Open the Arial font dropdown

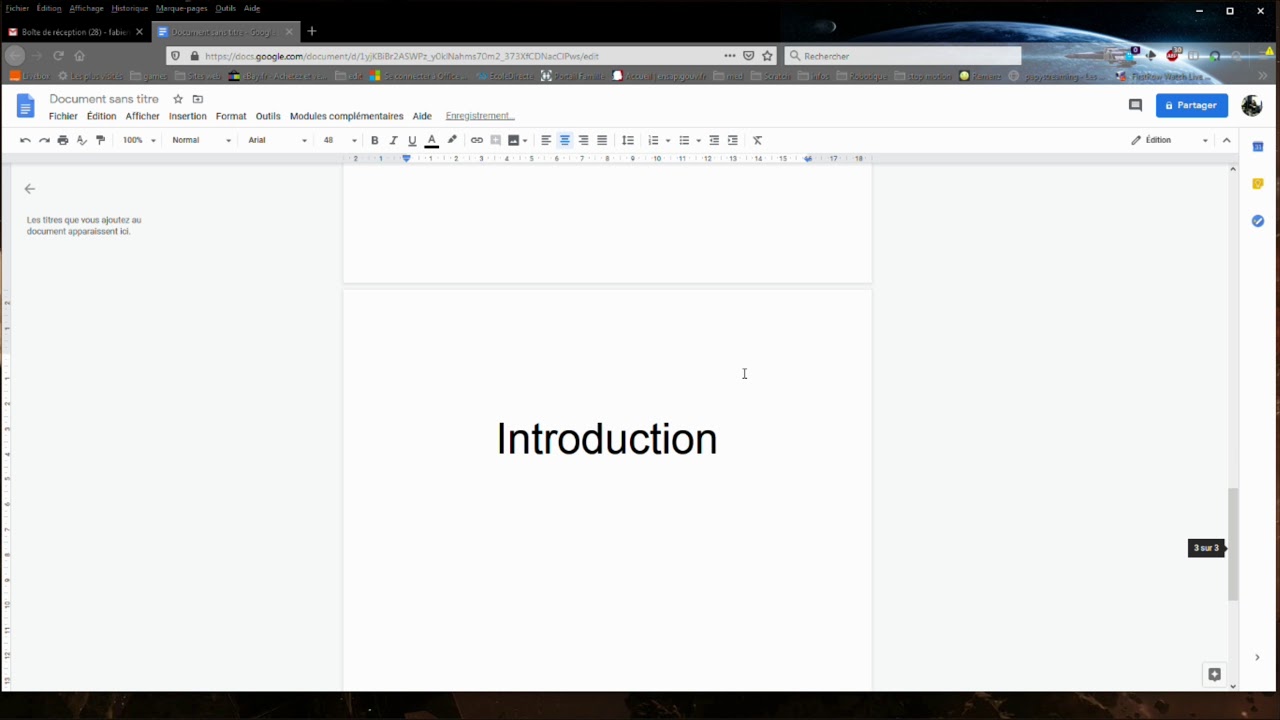point(277,140)
